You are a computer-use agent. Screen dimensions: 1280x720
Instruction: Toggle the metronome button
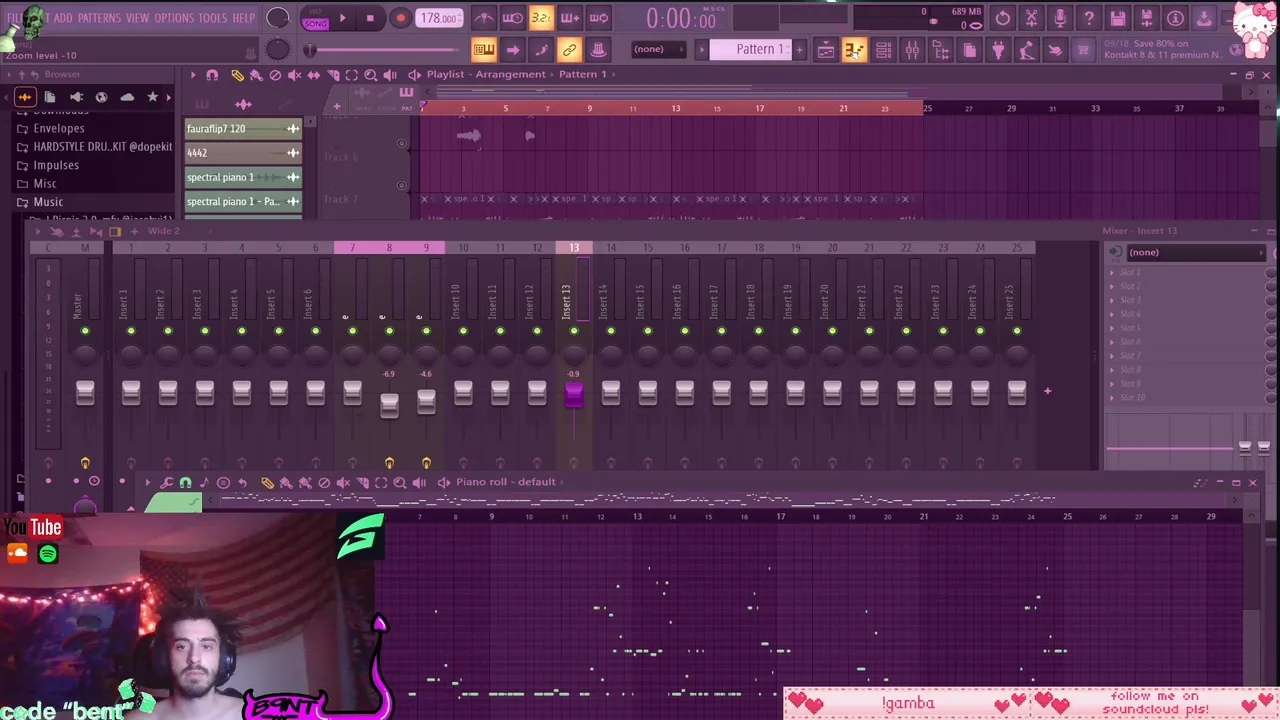(x=484, y=18)
